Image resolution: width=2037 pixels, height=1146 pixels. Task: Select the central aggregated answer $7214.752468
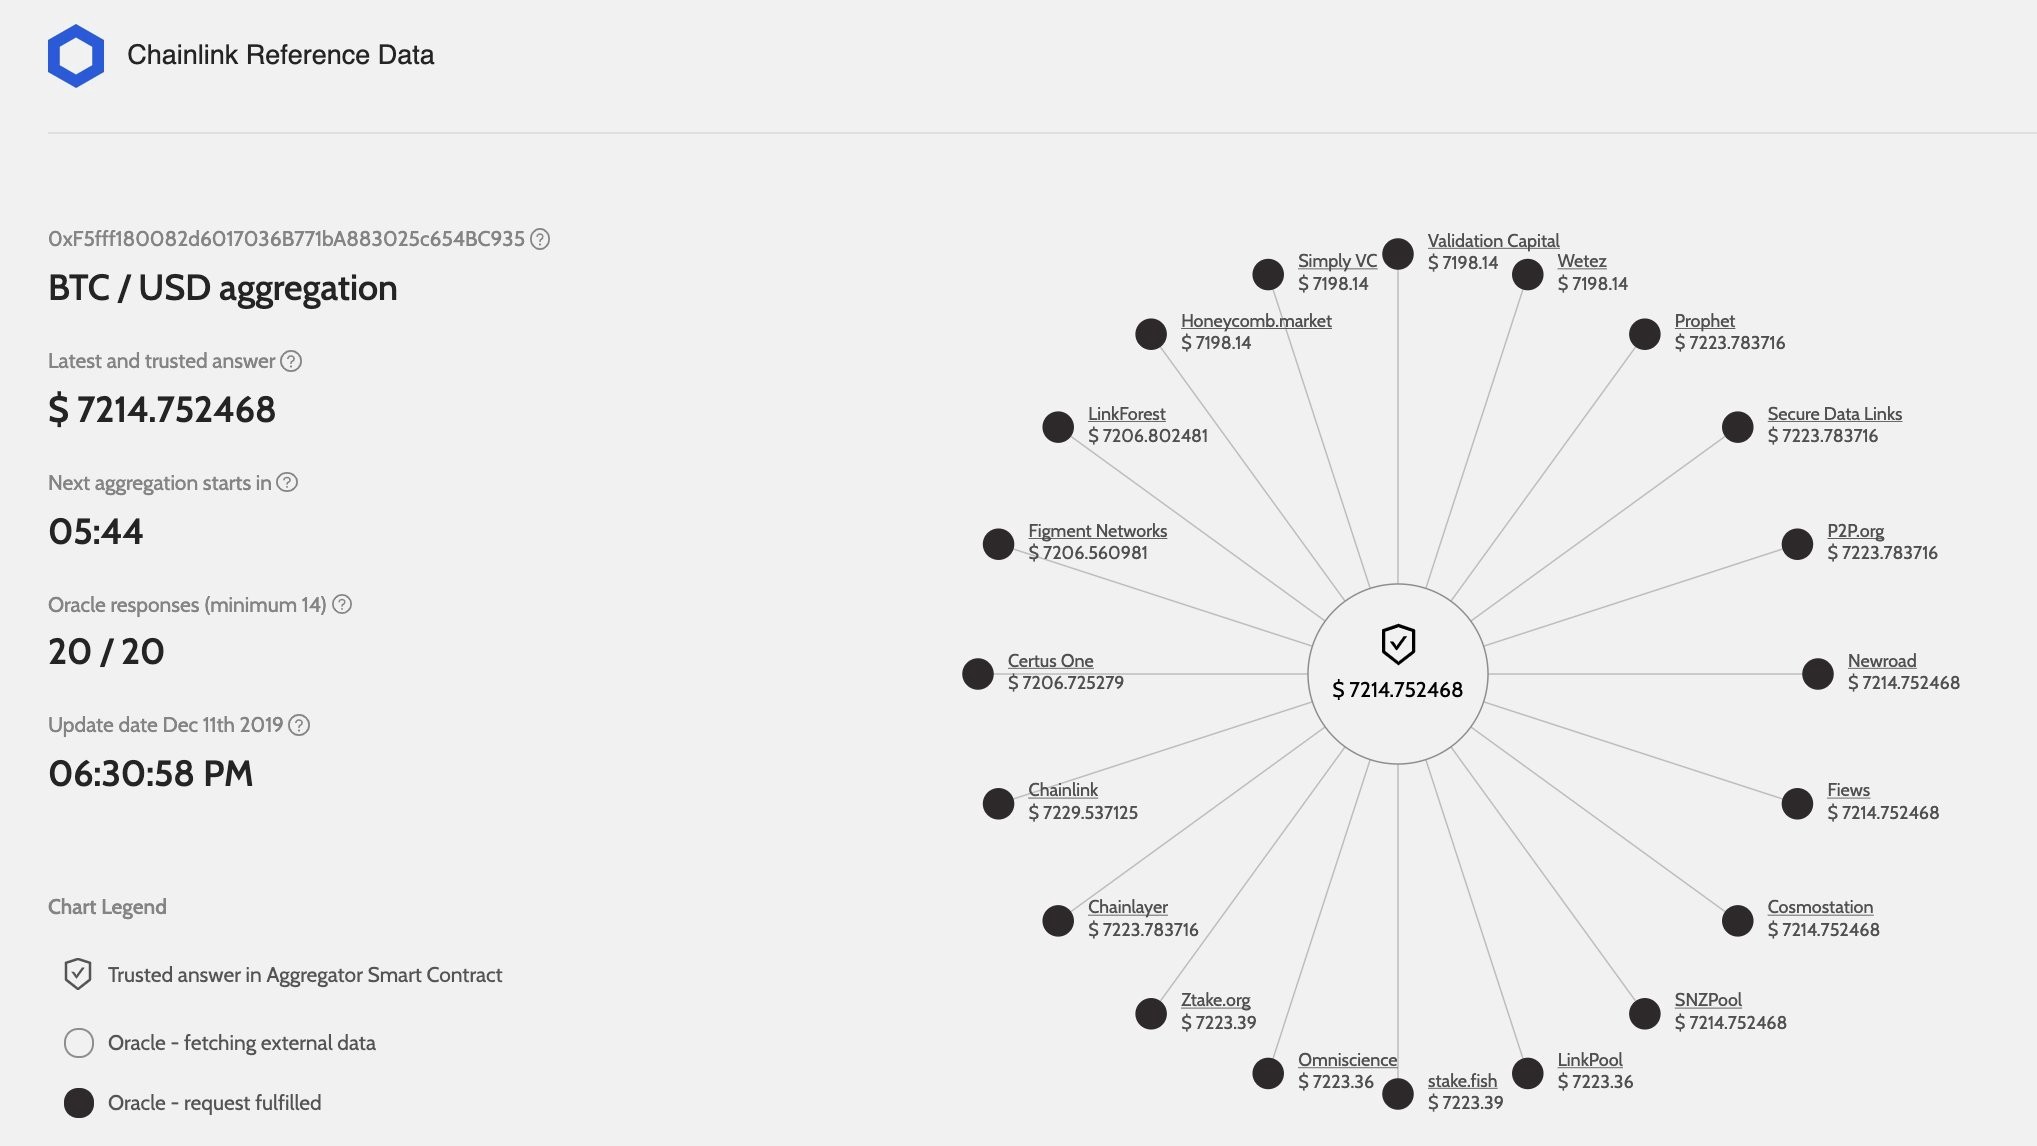click(1397, 688)
